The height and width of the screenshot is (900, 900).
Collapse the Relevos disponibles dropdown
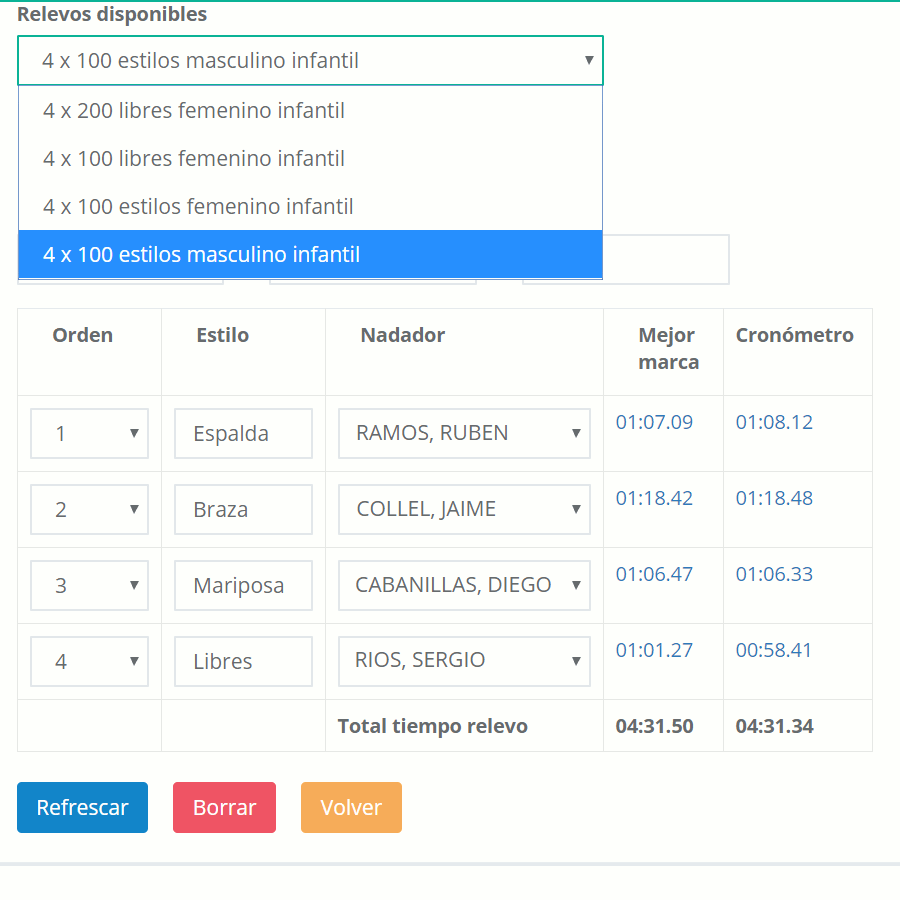(311, 60)
